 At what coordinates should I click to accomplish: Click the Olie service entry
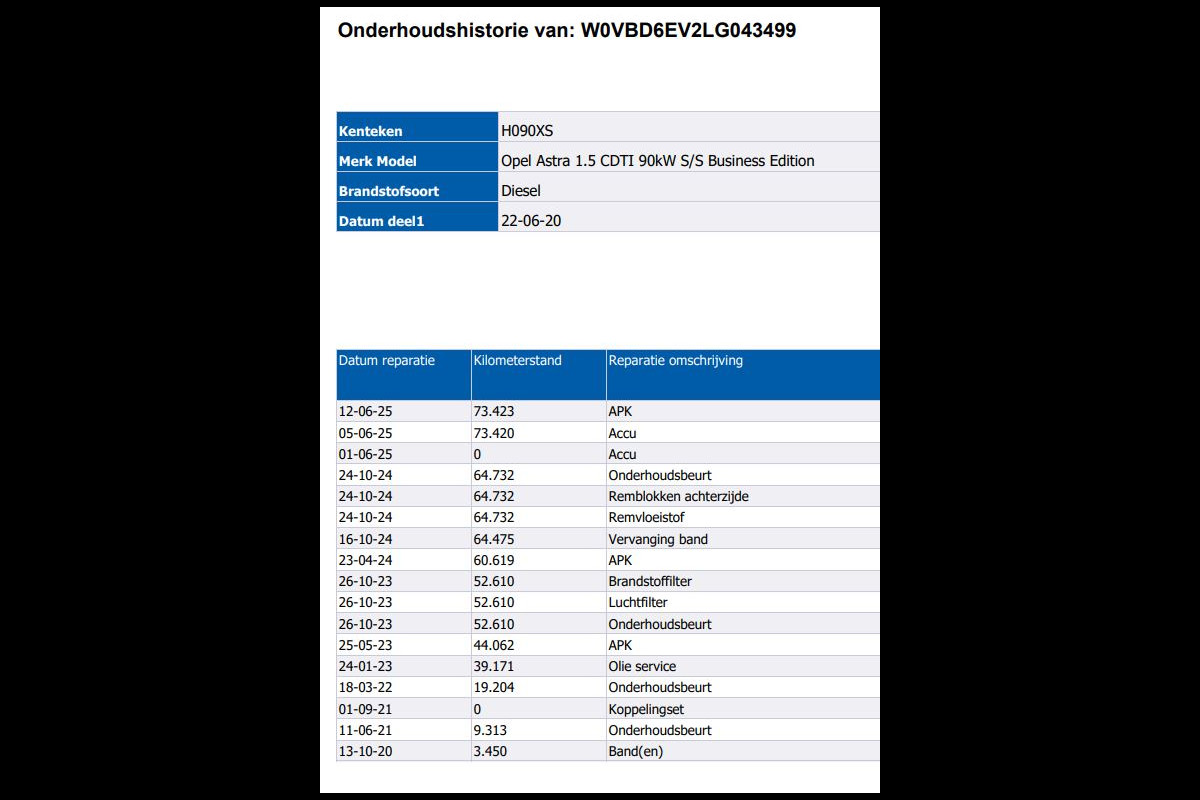pyautogui.click(x=642, y=667)
